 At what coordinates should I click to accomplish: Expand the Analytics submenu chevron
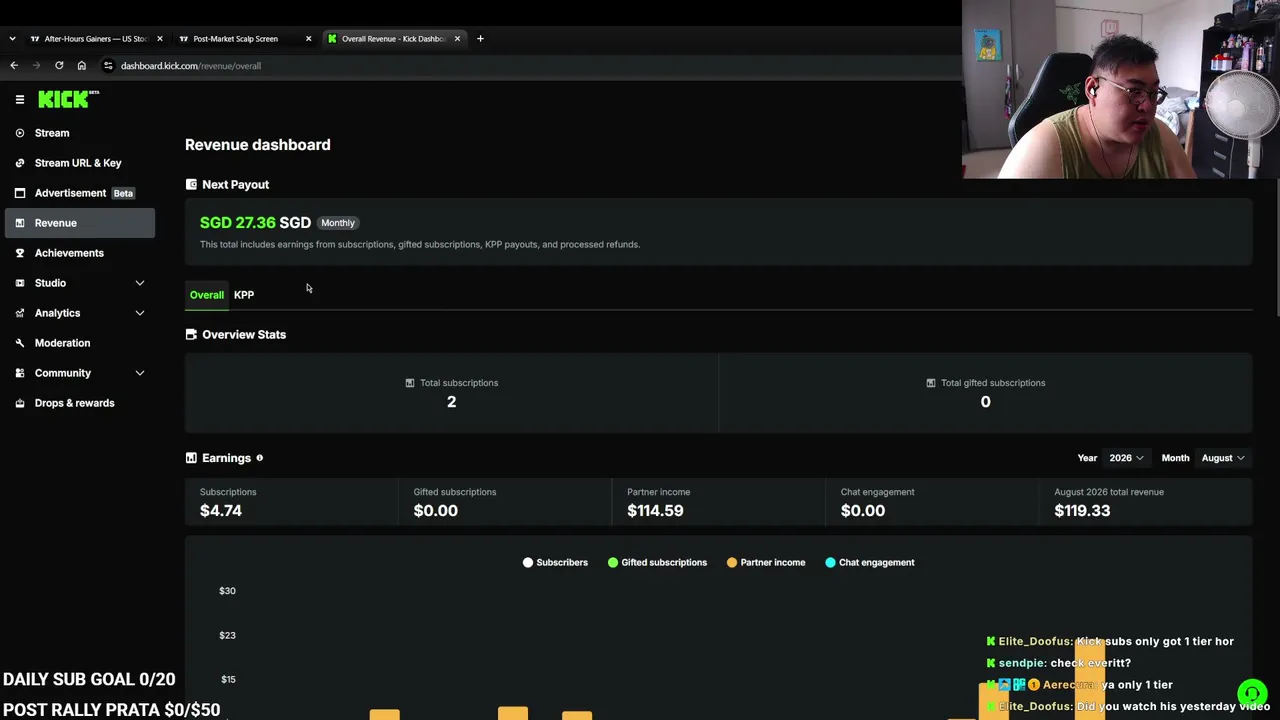coord(140,313)
